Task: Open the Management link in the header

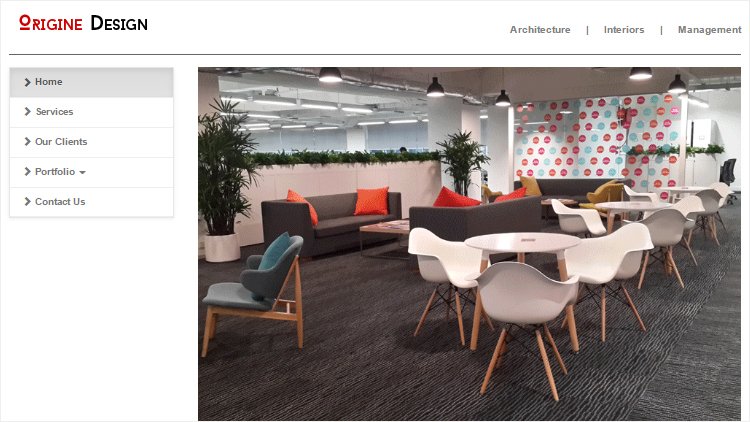Action: point(709,30)
